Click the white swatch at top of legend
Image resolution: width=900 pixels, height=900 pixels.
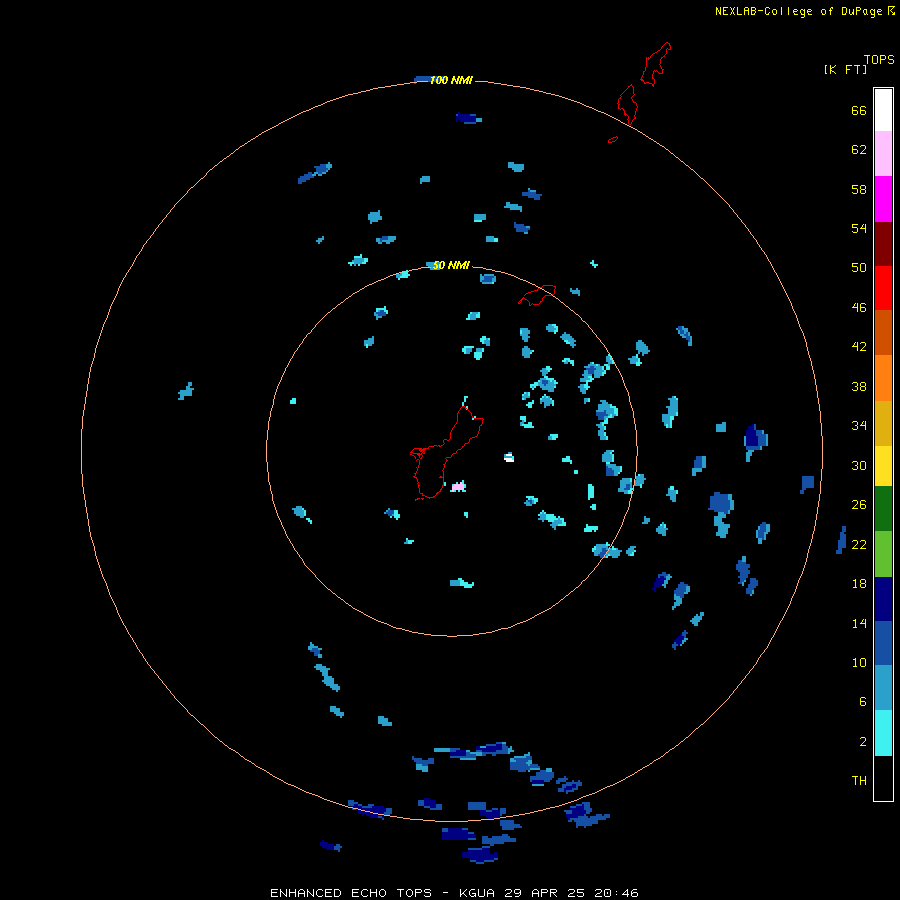[883, 110]
